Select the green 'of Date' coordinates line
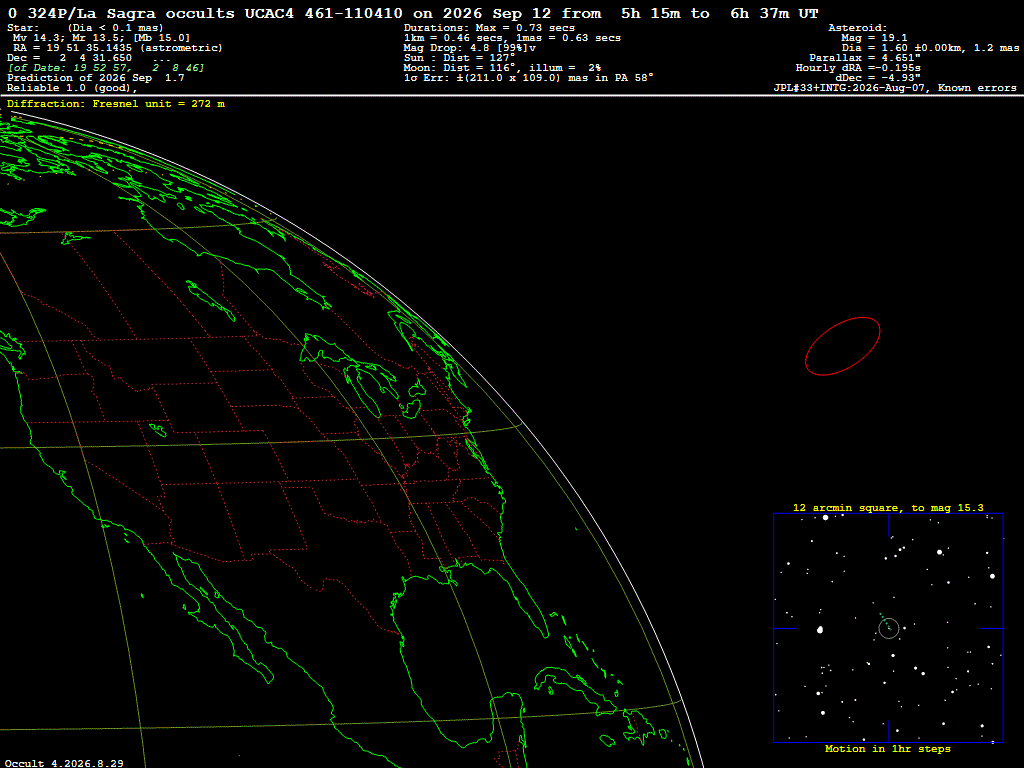 106,68
